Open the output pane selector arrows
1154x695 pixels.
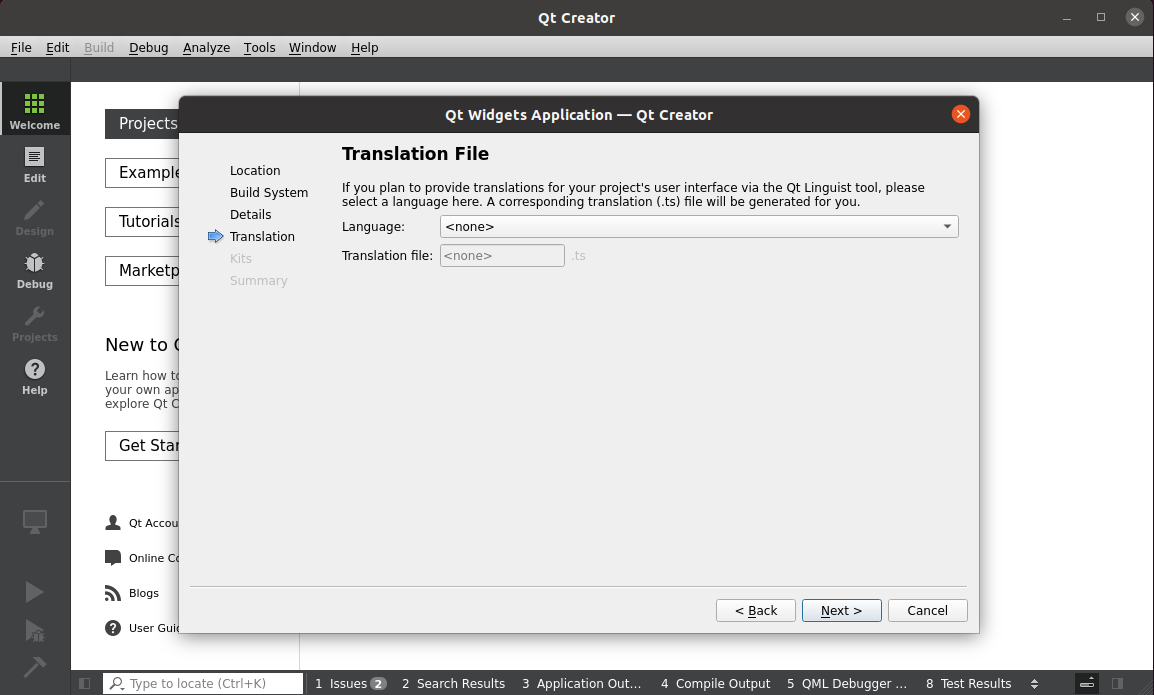click(1034, 683)
